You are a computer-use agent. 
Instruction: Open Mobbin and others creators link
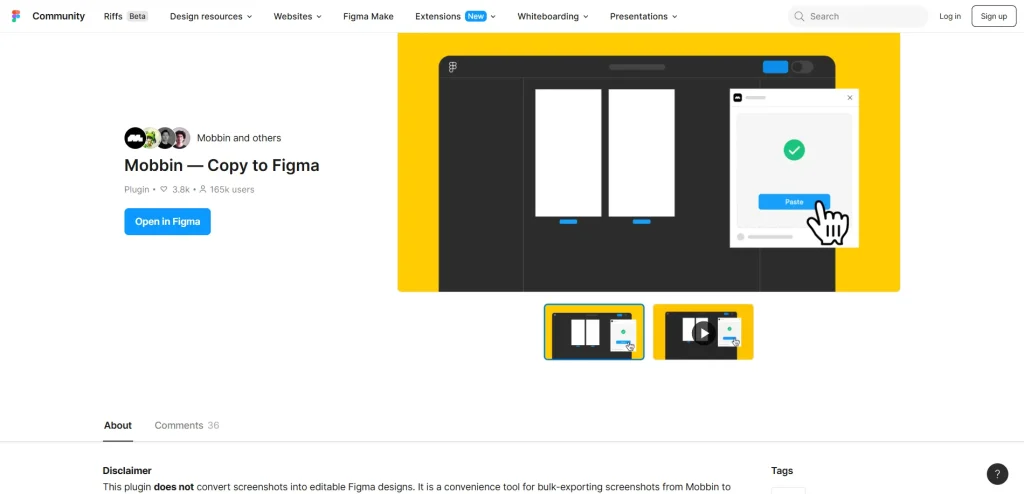point(239,138)
